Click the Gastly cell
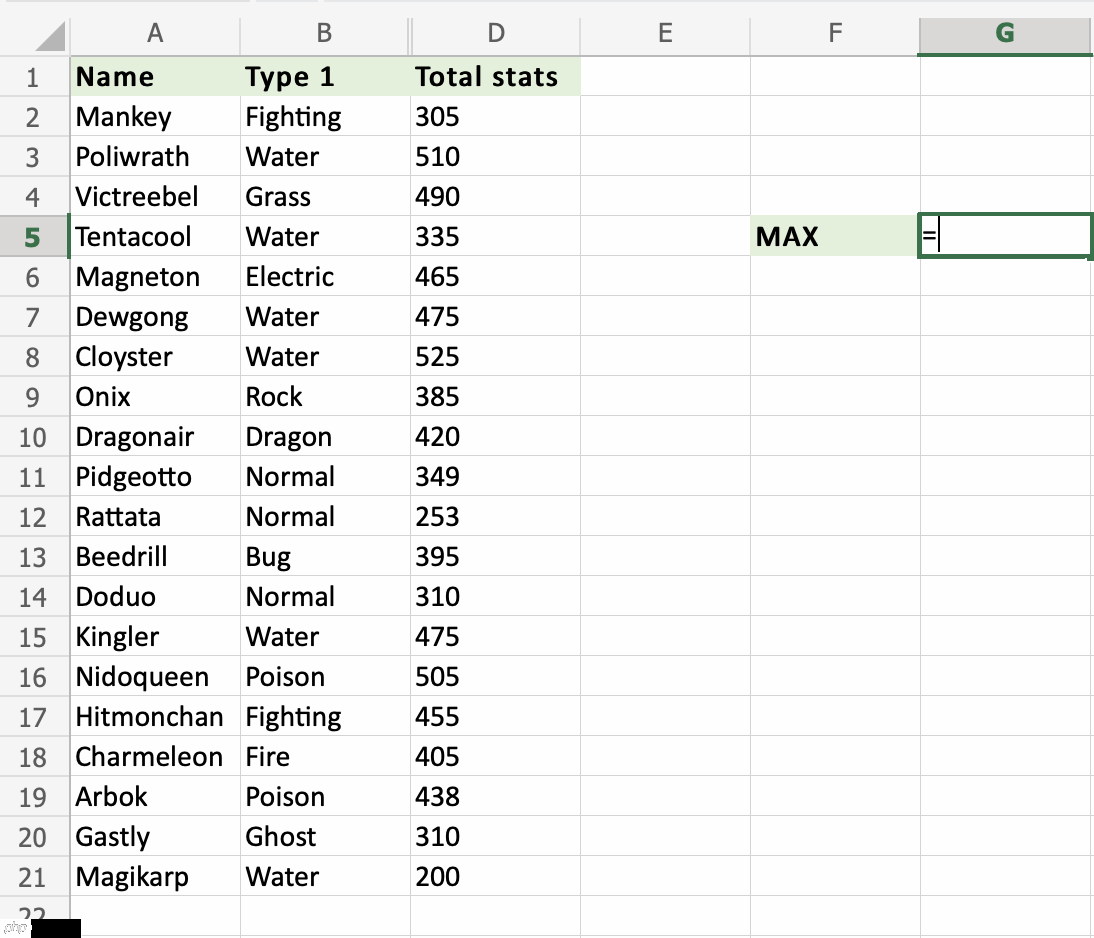 (x=155, y=837)
